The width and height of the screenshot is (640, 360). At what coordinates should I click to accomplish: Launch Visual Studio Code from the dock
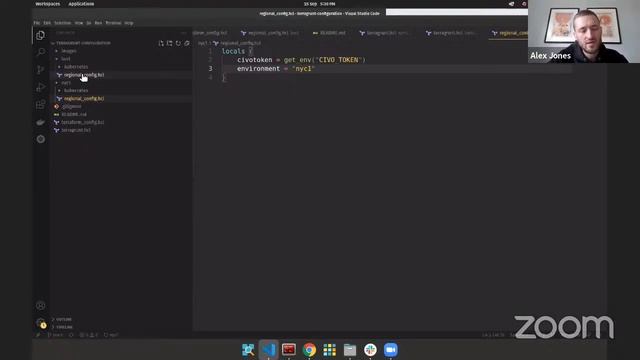pyautogui.click(x=269, y=350)
